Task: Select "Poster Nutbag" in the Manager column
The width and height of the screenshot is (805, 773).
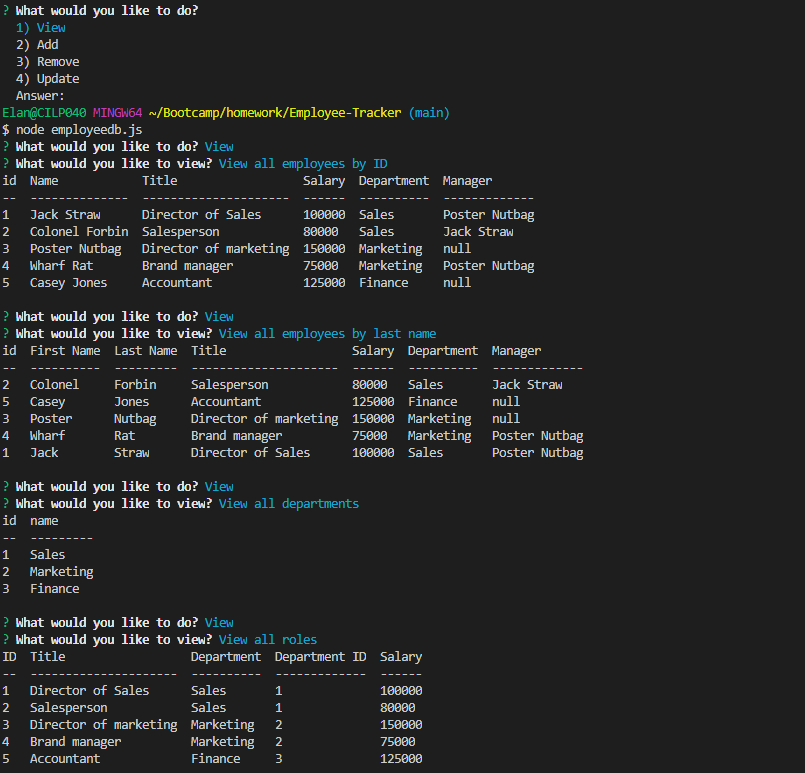Action: click(488, 214)
